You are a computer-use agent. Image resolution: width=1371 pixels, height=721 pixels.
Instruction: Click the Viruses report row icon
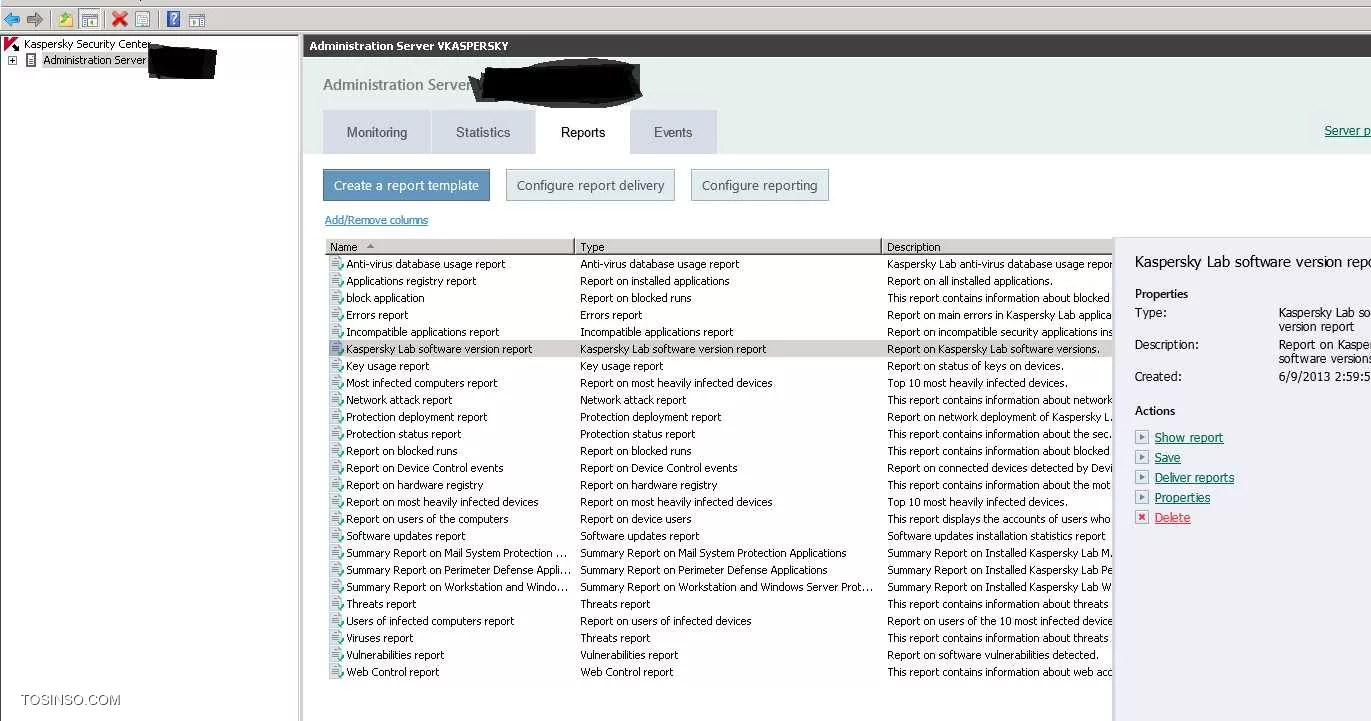337,638
